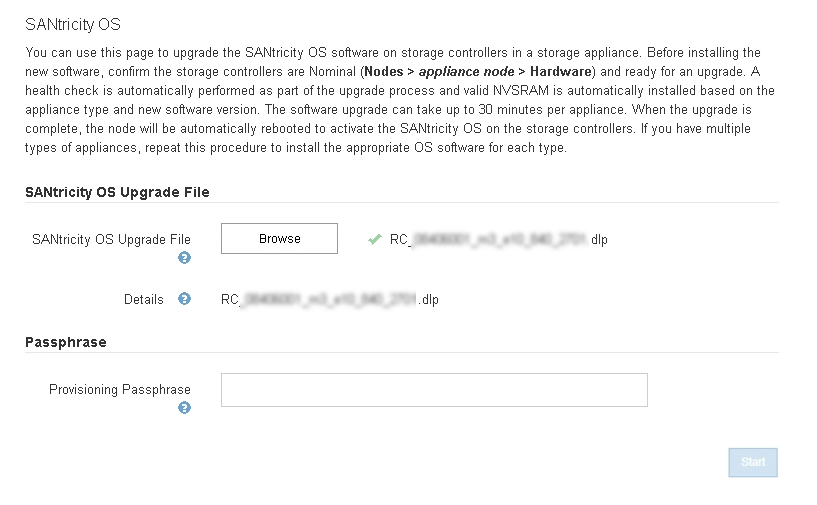
Task: Click the file name in the Details row
Action: pyautogui.click(x=329, y=299)
